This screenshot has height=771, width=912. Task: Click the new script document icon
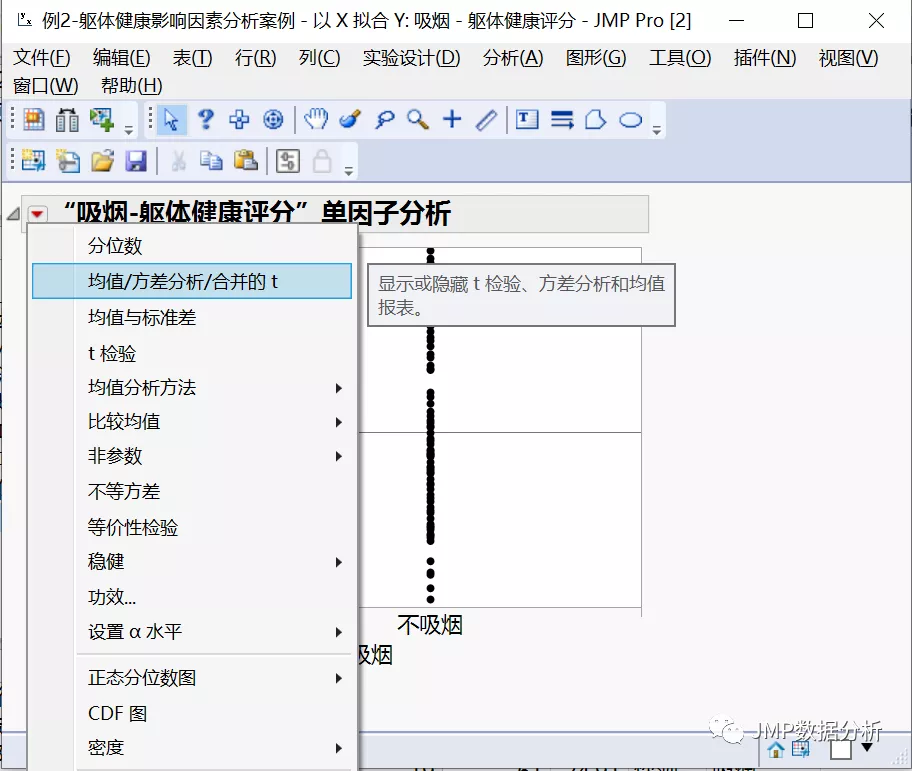(x=68, y=160)
